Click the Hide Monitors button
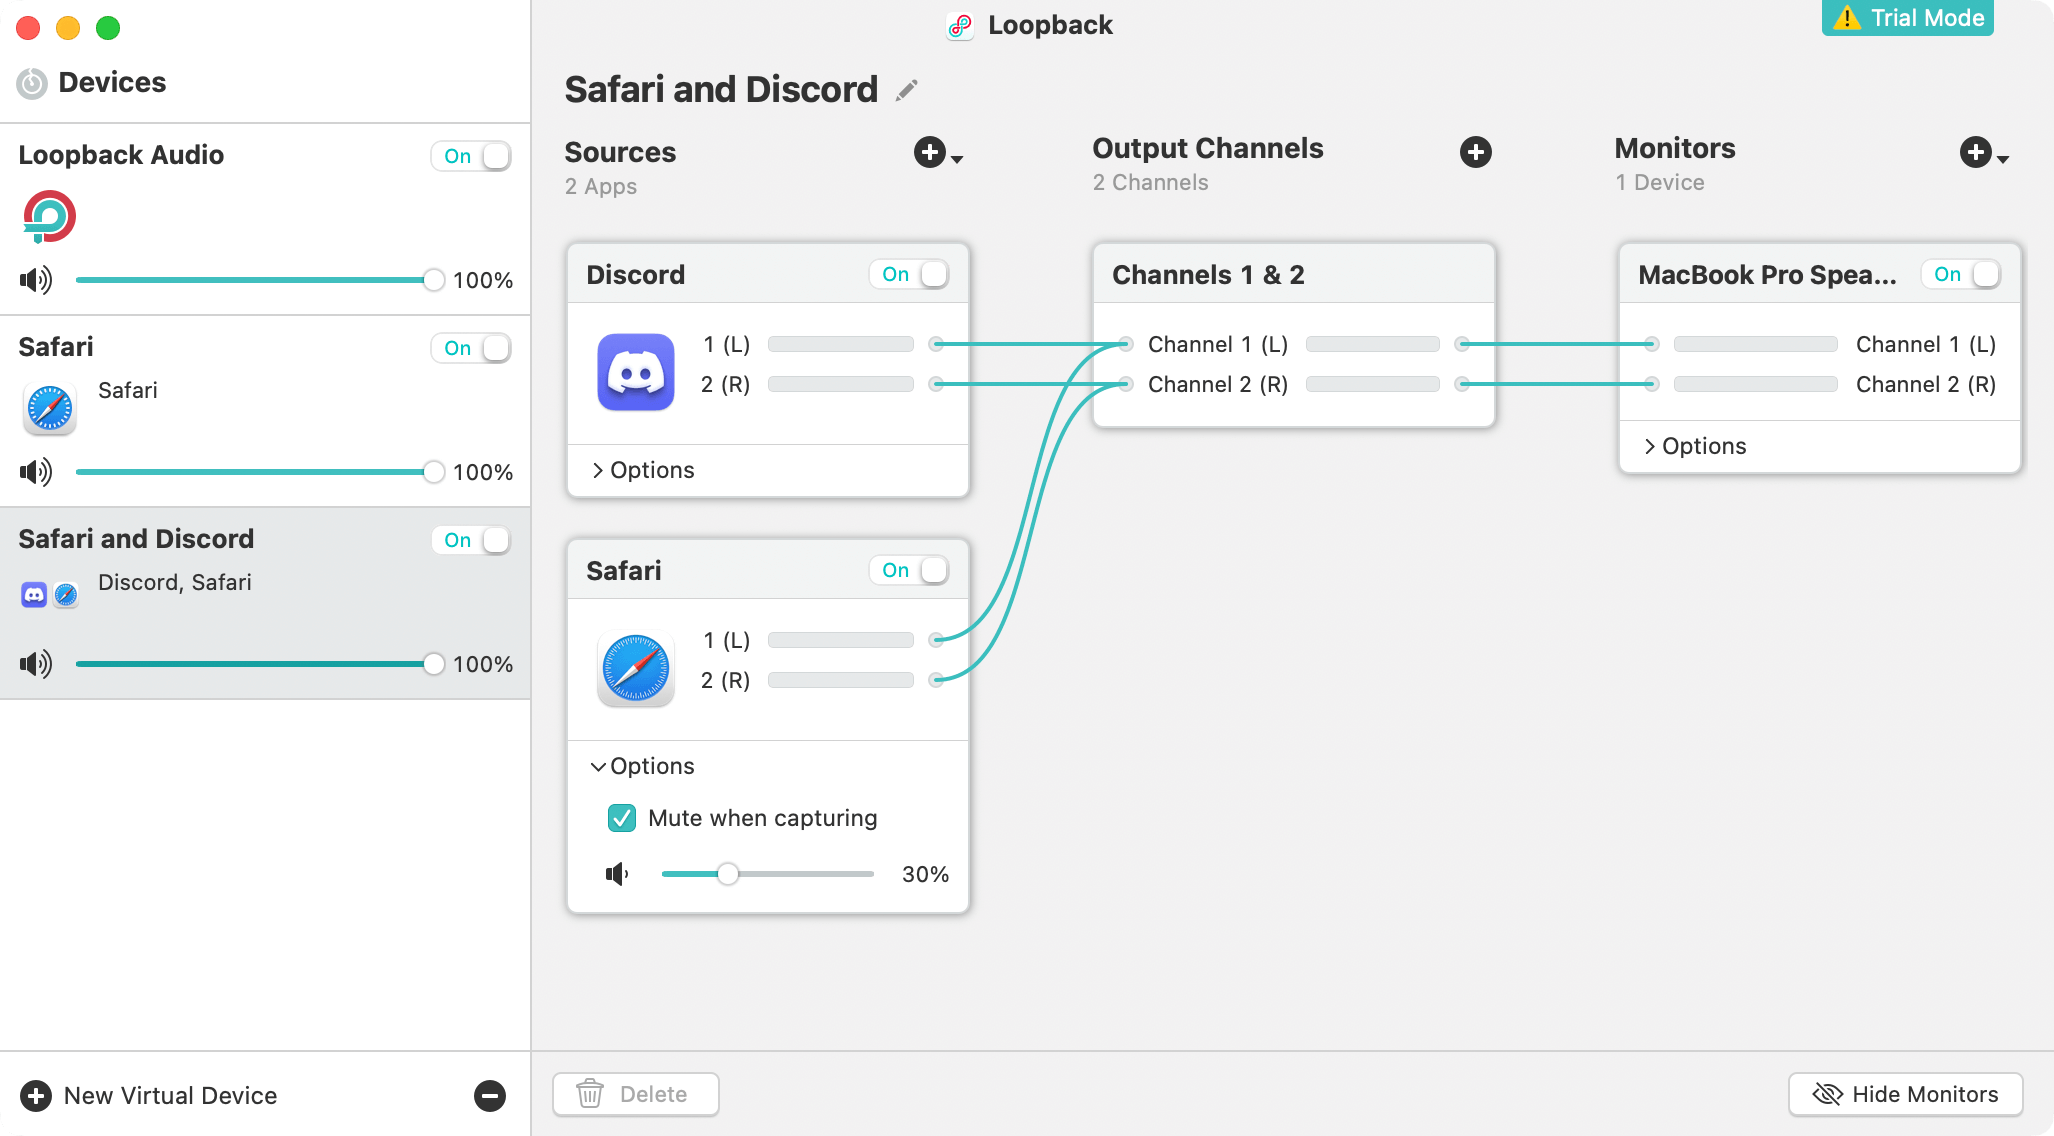Image resolution: width=2054 pixels, height=1136 pixels. pyautogui.click(x=1905, y=1094)
